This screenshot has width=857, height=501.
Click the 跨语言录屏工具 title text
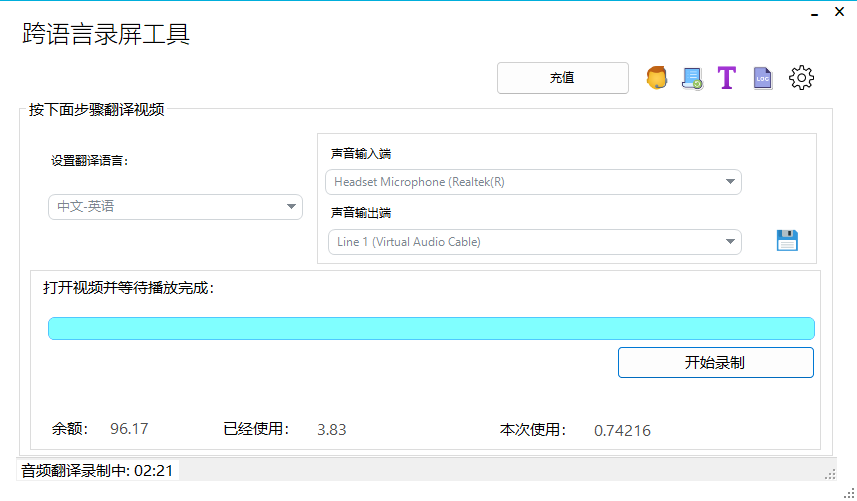pos(106,34)
